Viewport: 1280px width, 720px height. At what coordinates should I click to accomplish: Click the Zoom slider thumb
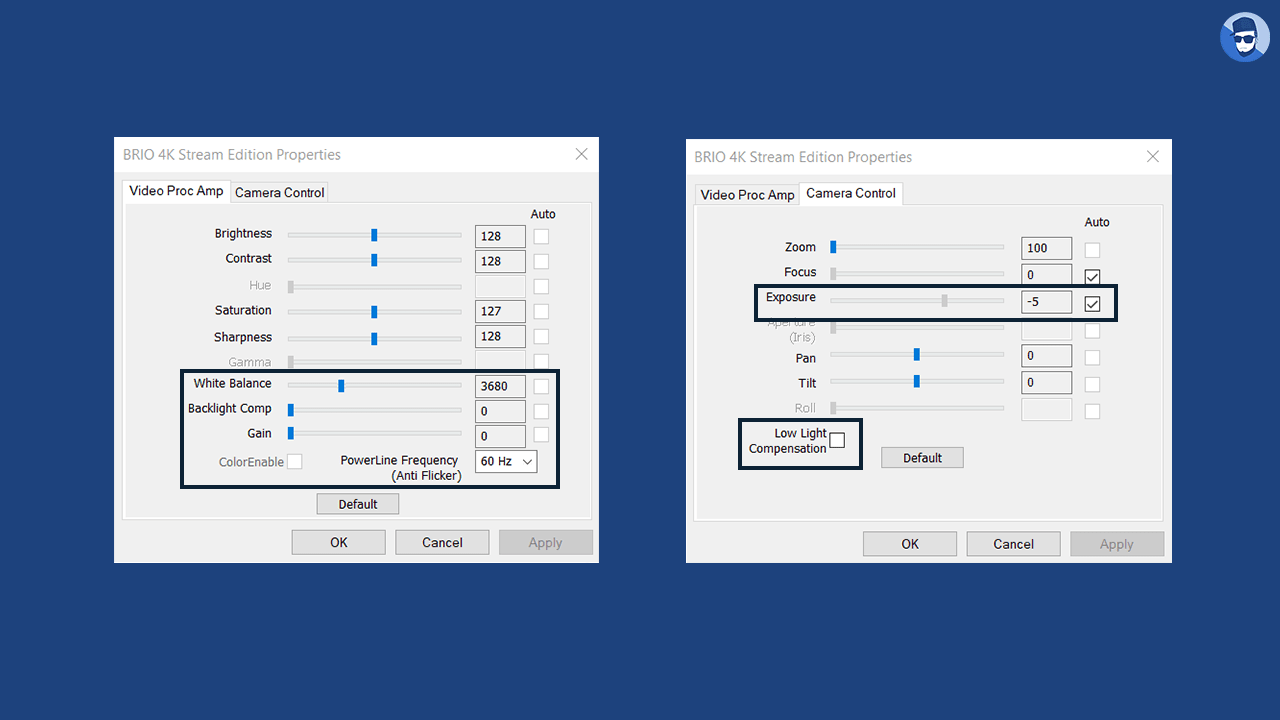[833, 247]
